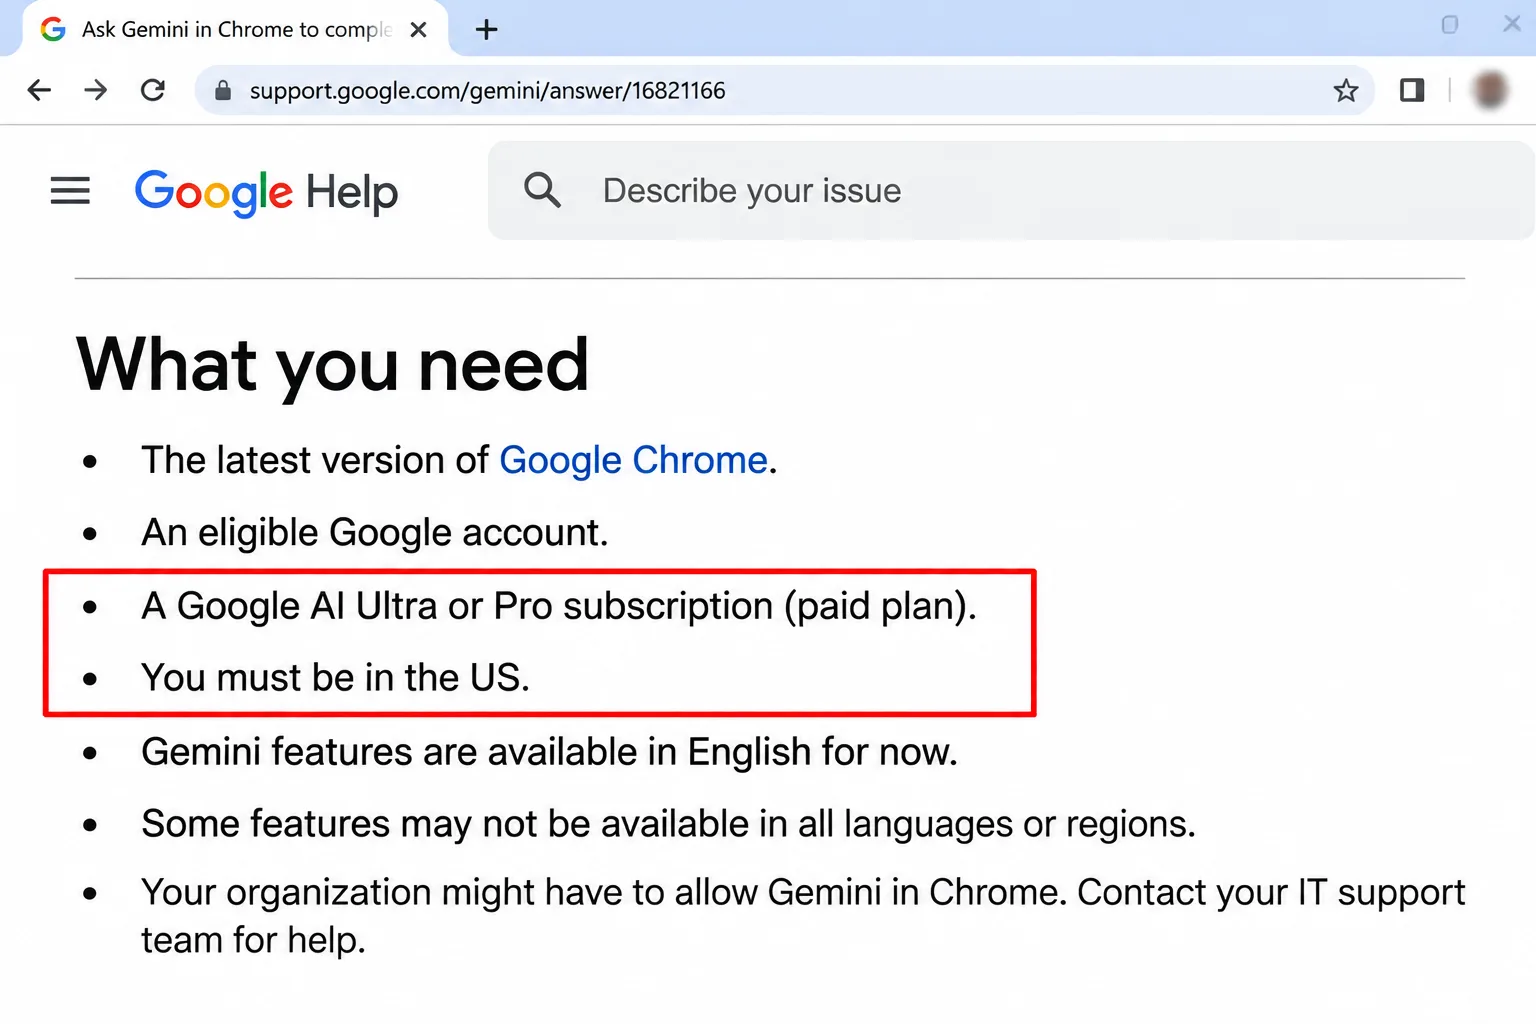Click text 'Gemini features are available in English'

click(476, 752)
